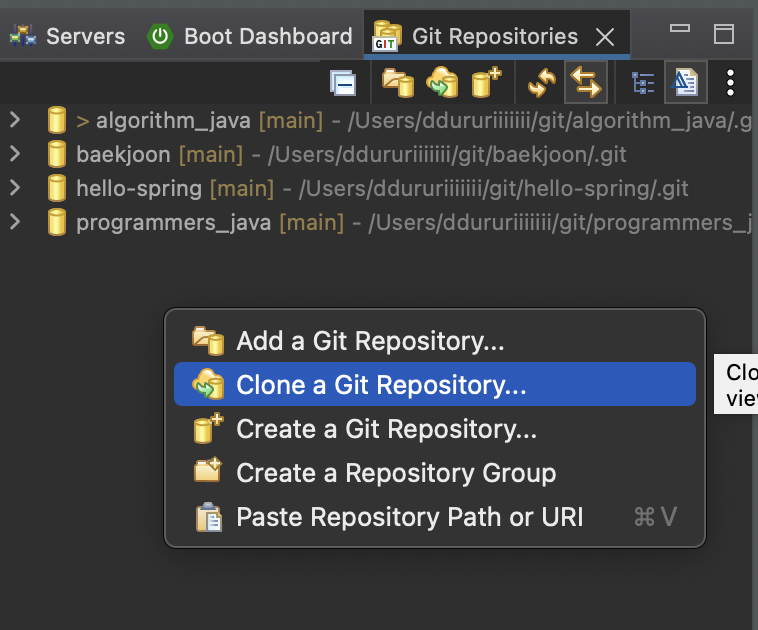
Task: Click Add existing Git repository toolbar icon
Action: 398,83
